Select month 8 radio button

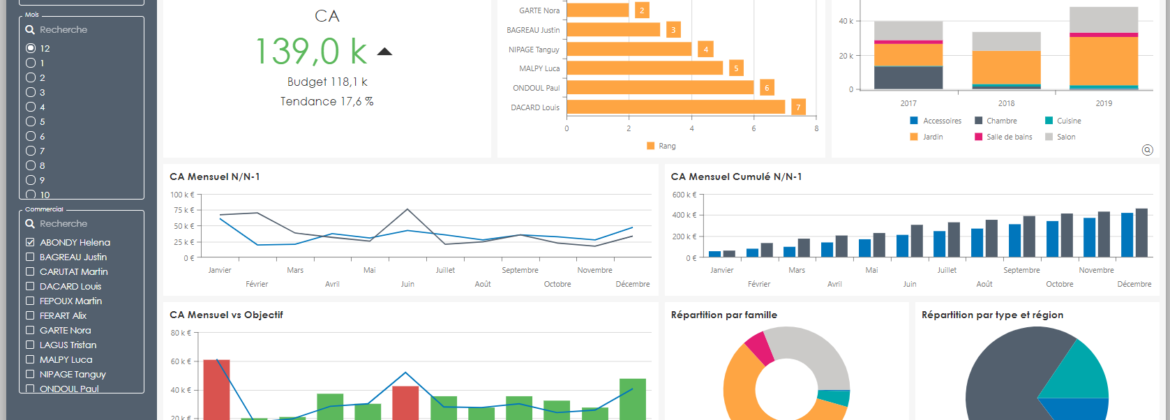click(31, 165)
